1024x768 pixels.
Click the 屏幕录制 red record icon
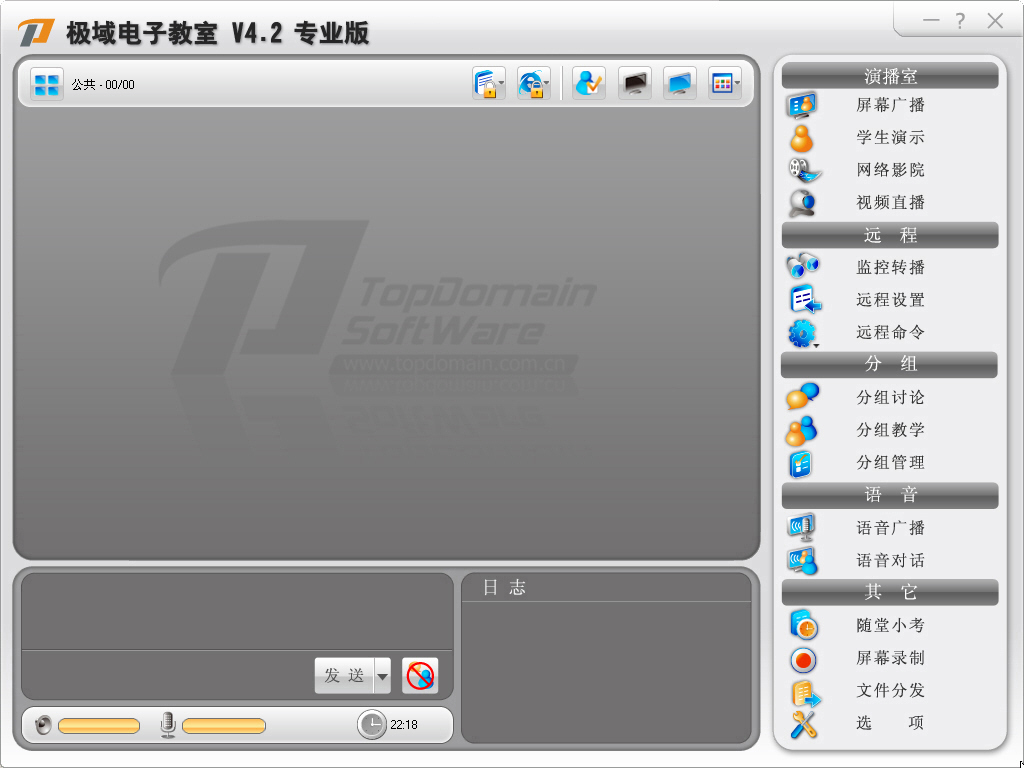803,660
